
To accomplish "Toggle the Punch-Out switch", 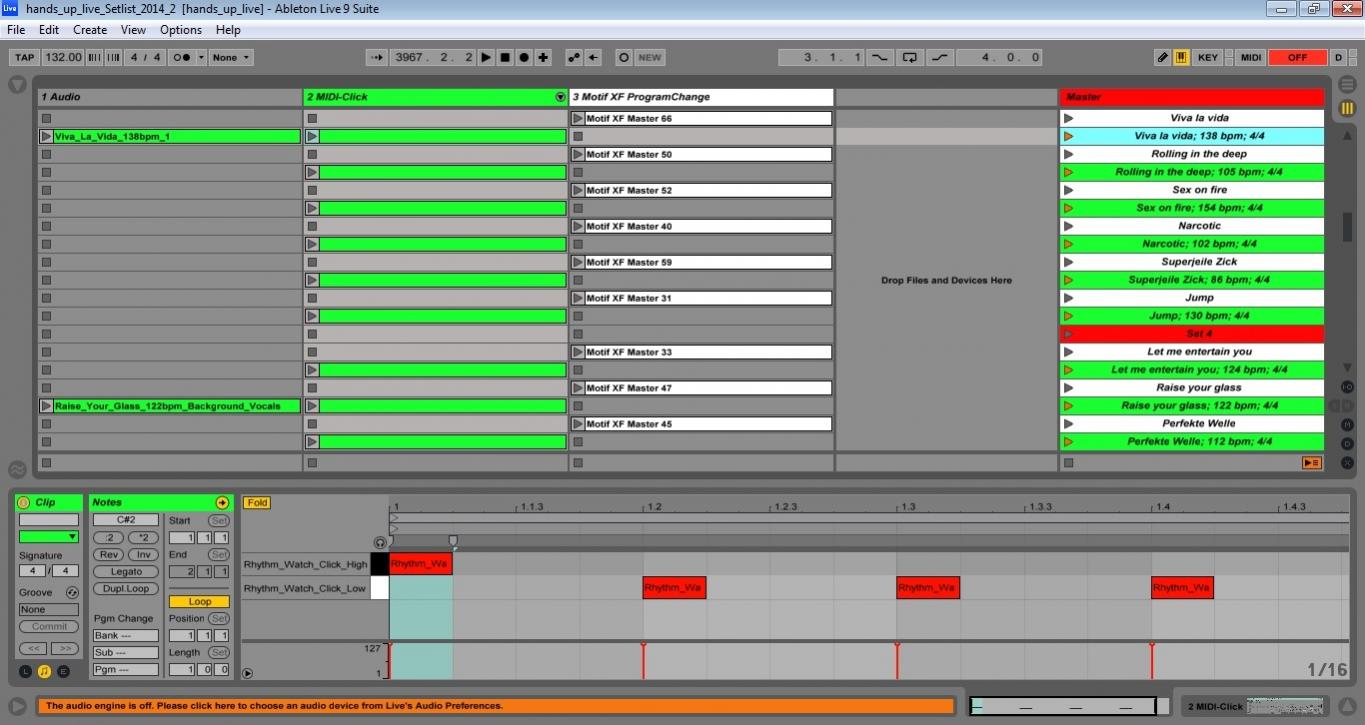I will tap(940, 57).
